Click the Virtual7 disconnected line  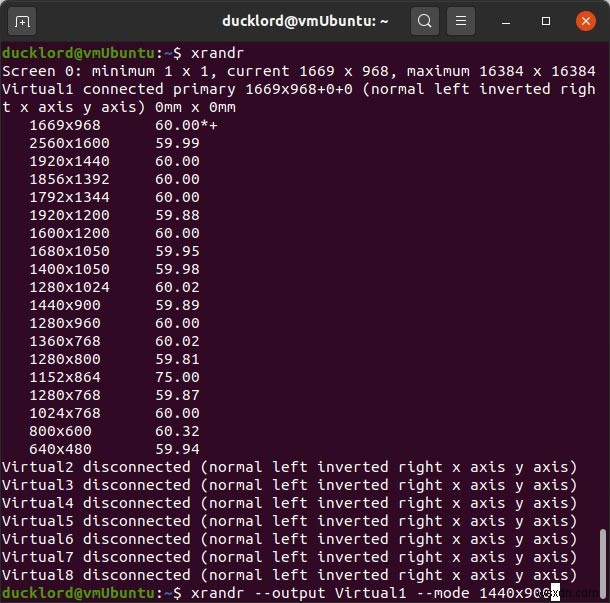pos(289,557)
